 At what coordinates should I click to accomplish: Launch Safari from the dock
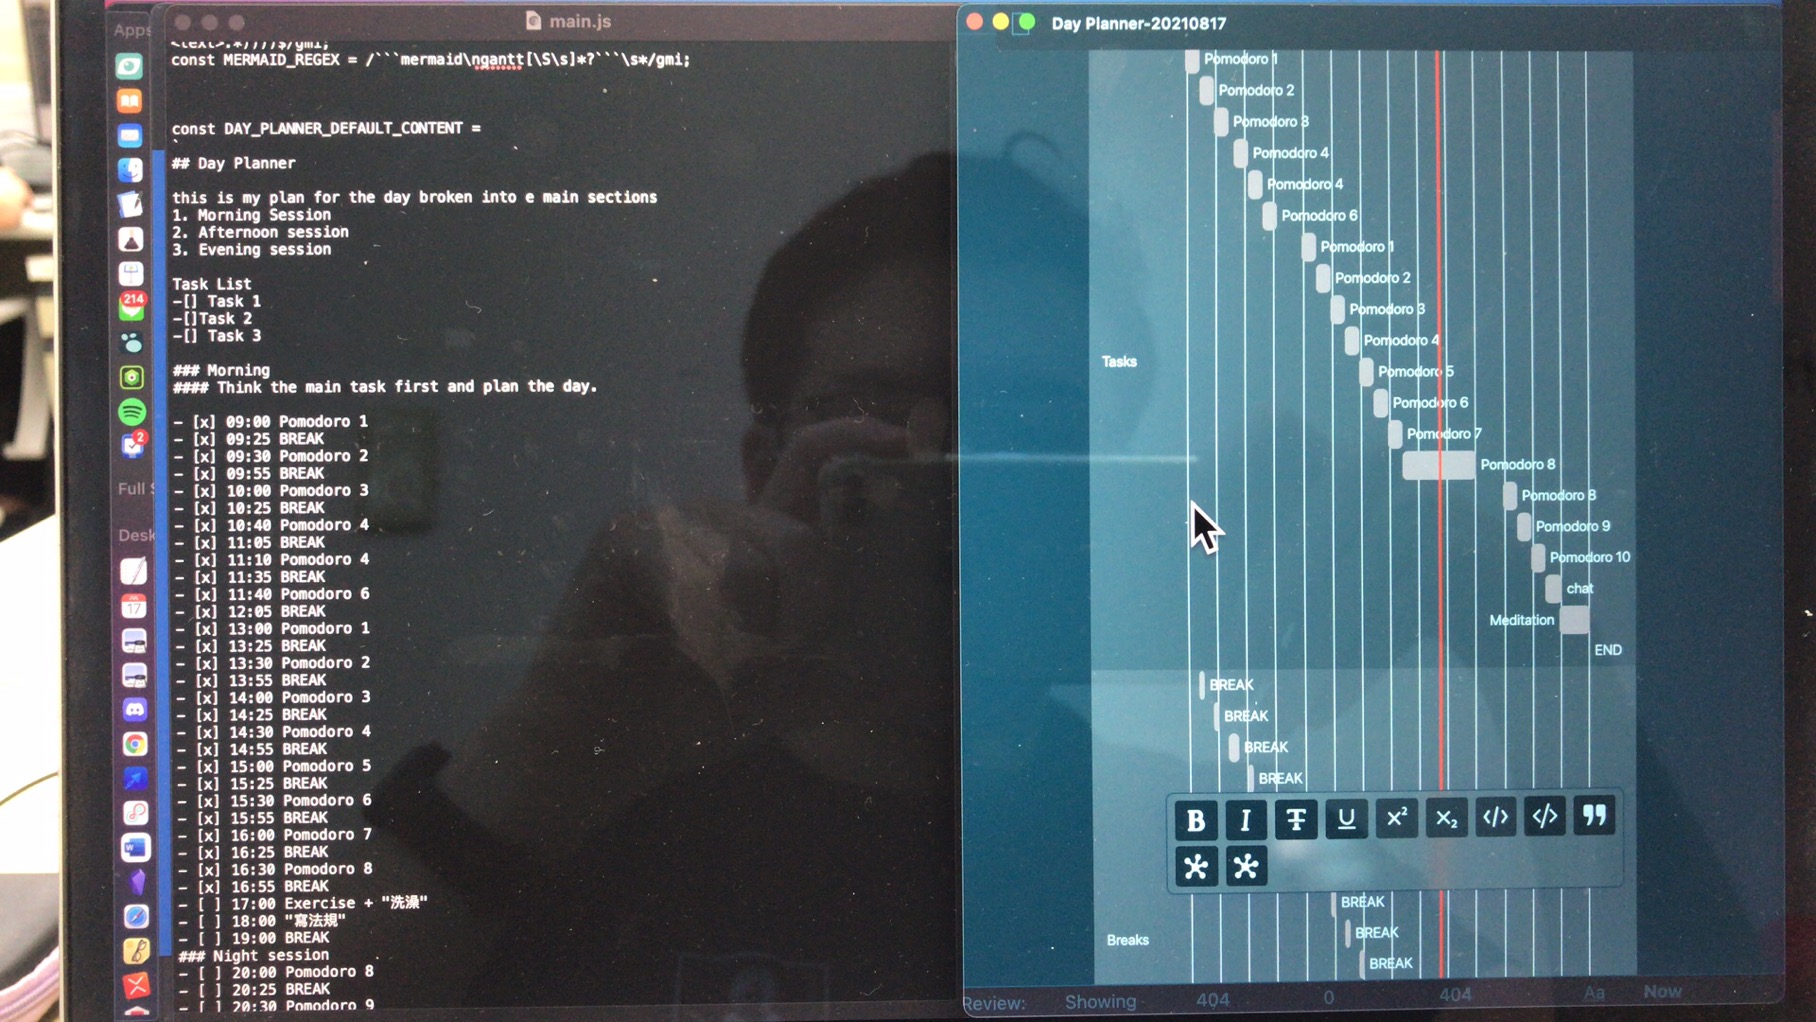point(136,916)
